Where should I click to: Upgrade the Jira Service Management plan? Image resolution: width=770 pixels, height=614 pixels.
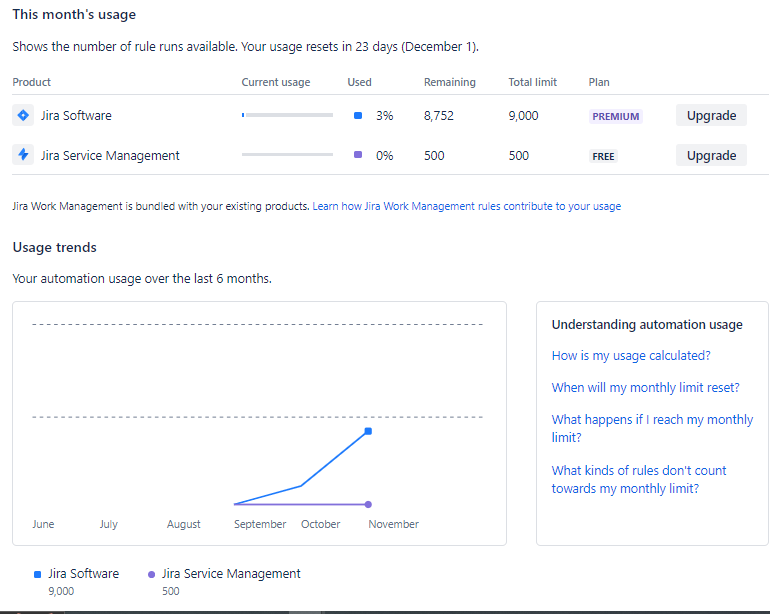pos(711,155)
